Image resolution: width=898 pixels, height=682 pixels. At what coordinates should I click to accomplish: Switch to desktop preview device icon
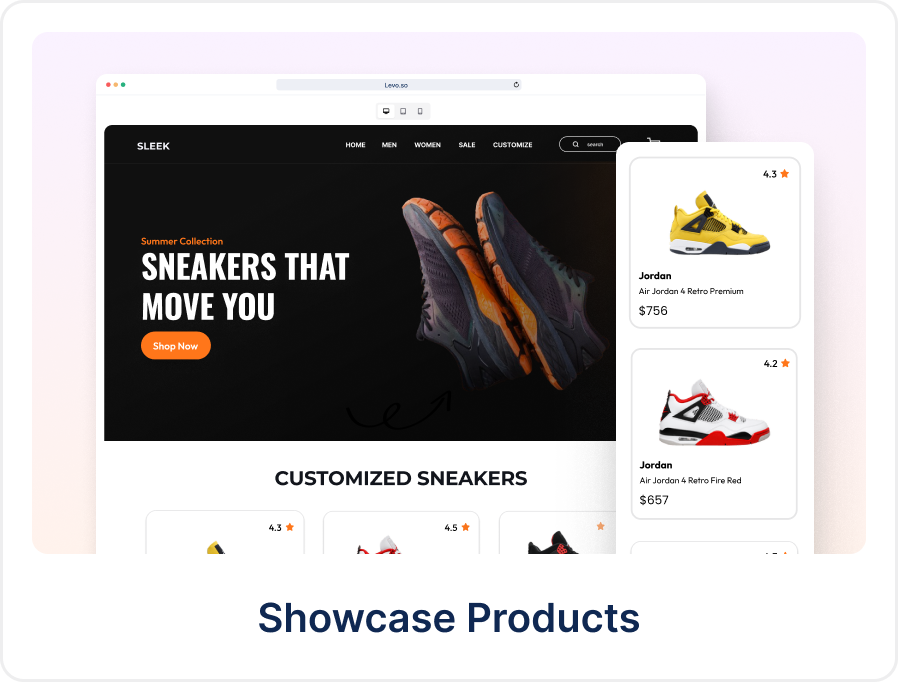[386, 111]
